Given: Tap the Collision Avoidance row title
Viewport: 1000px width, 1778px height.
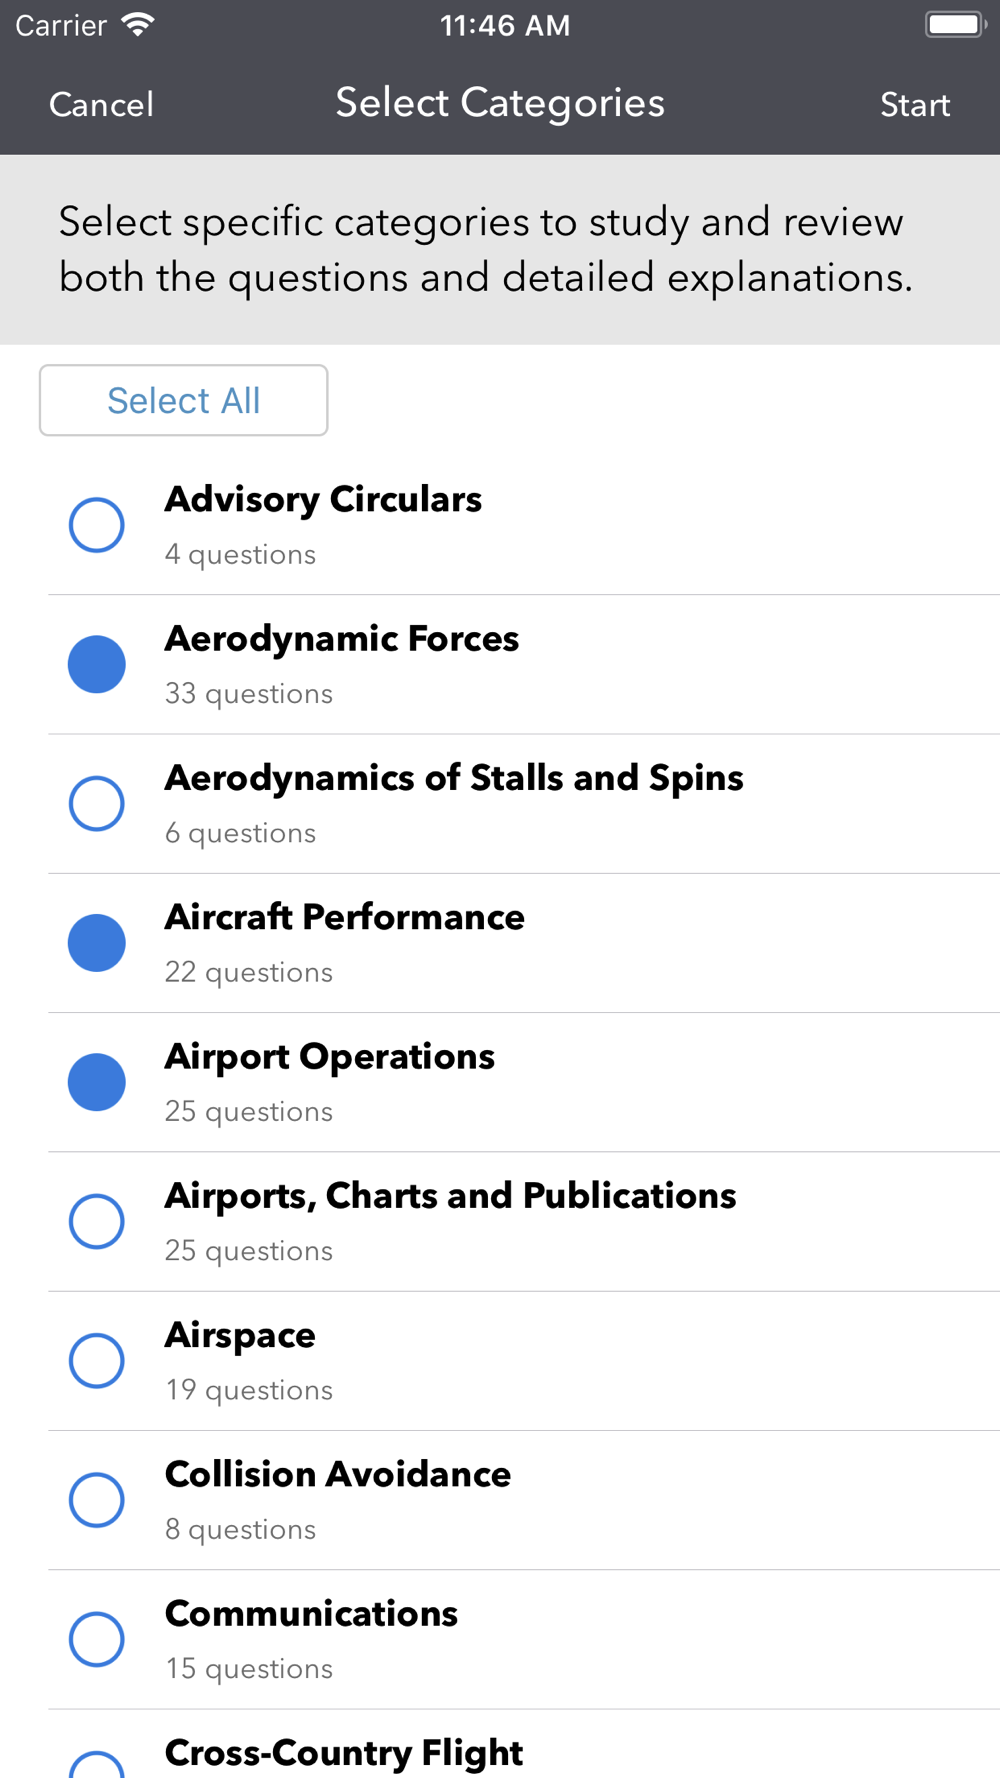Looking at the screenshot, I should (338, 1475).
